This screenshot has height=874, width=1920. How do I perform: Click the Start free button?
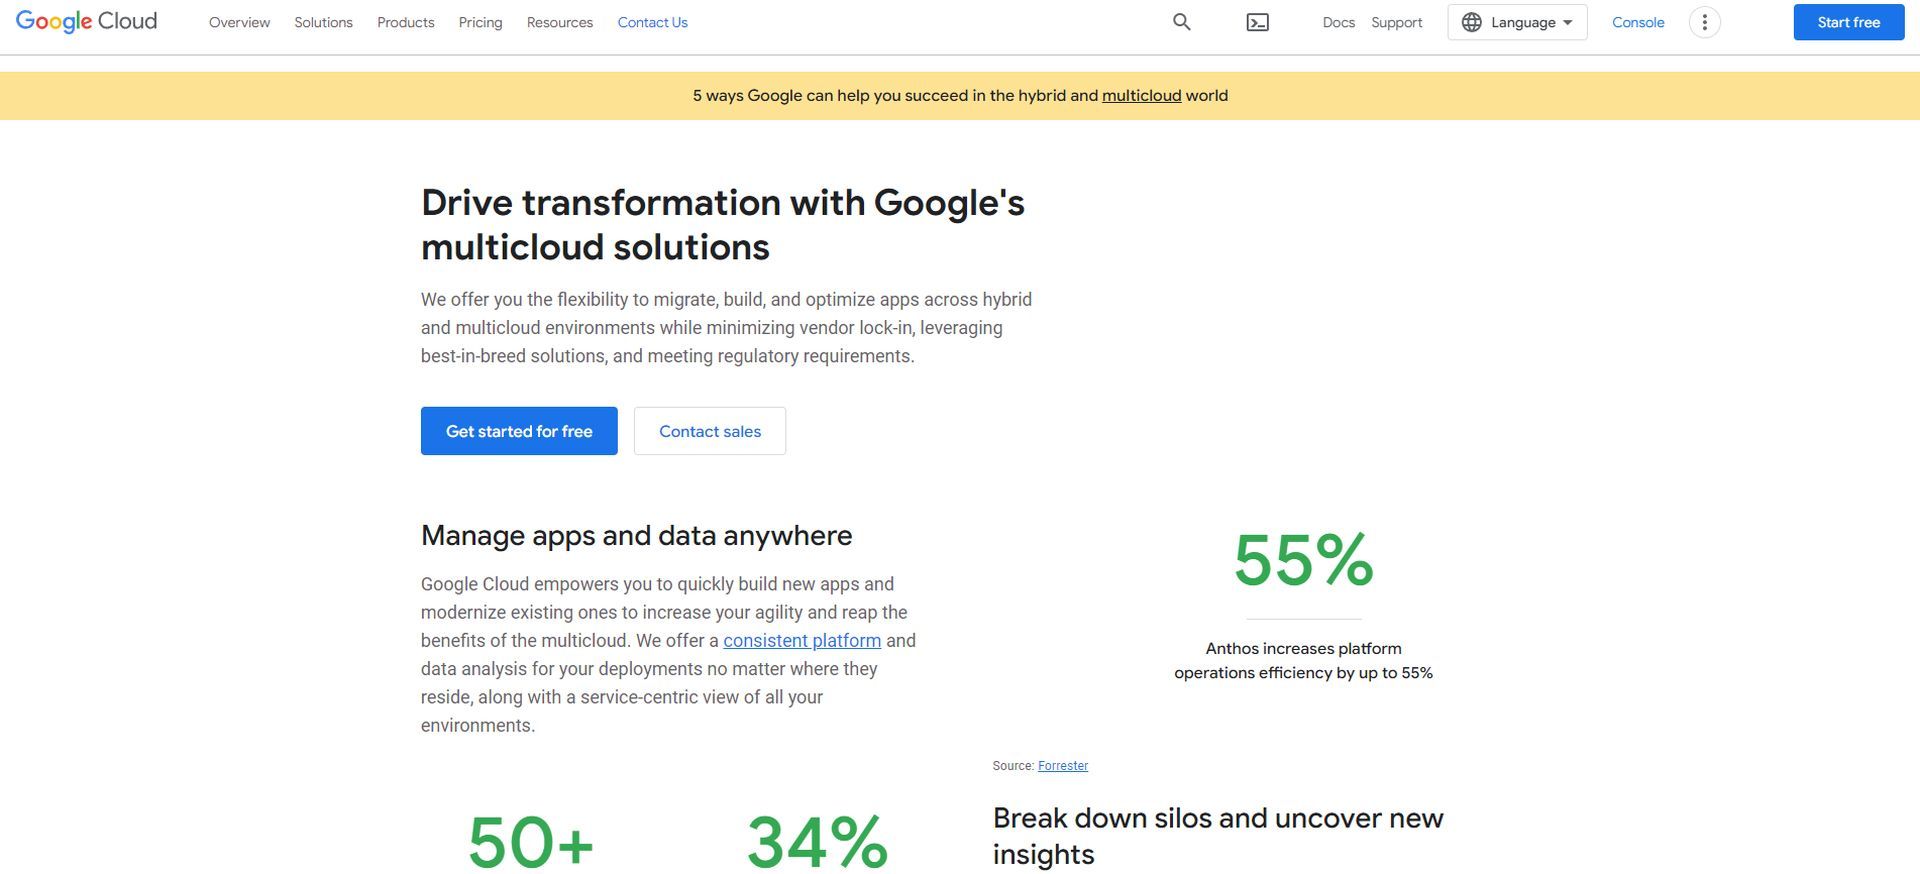1848,22
